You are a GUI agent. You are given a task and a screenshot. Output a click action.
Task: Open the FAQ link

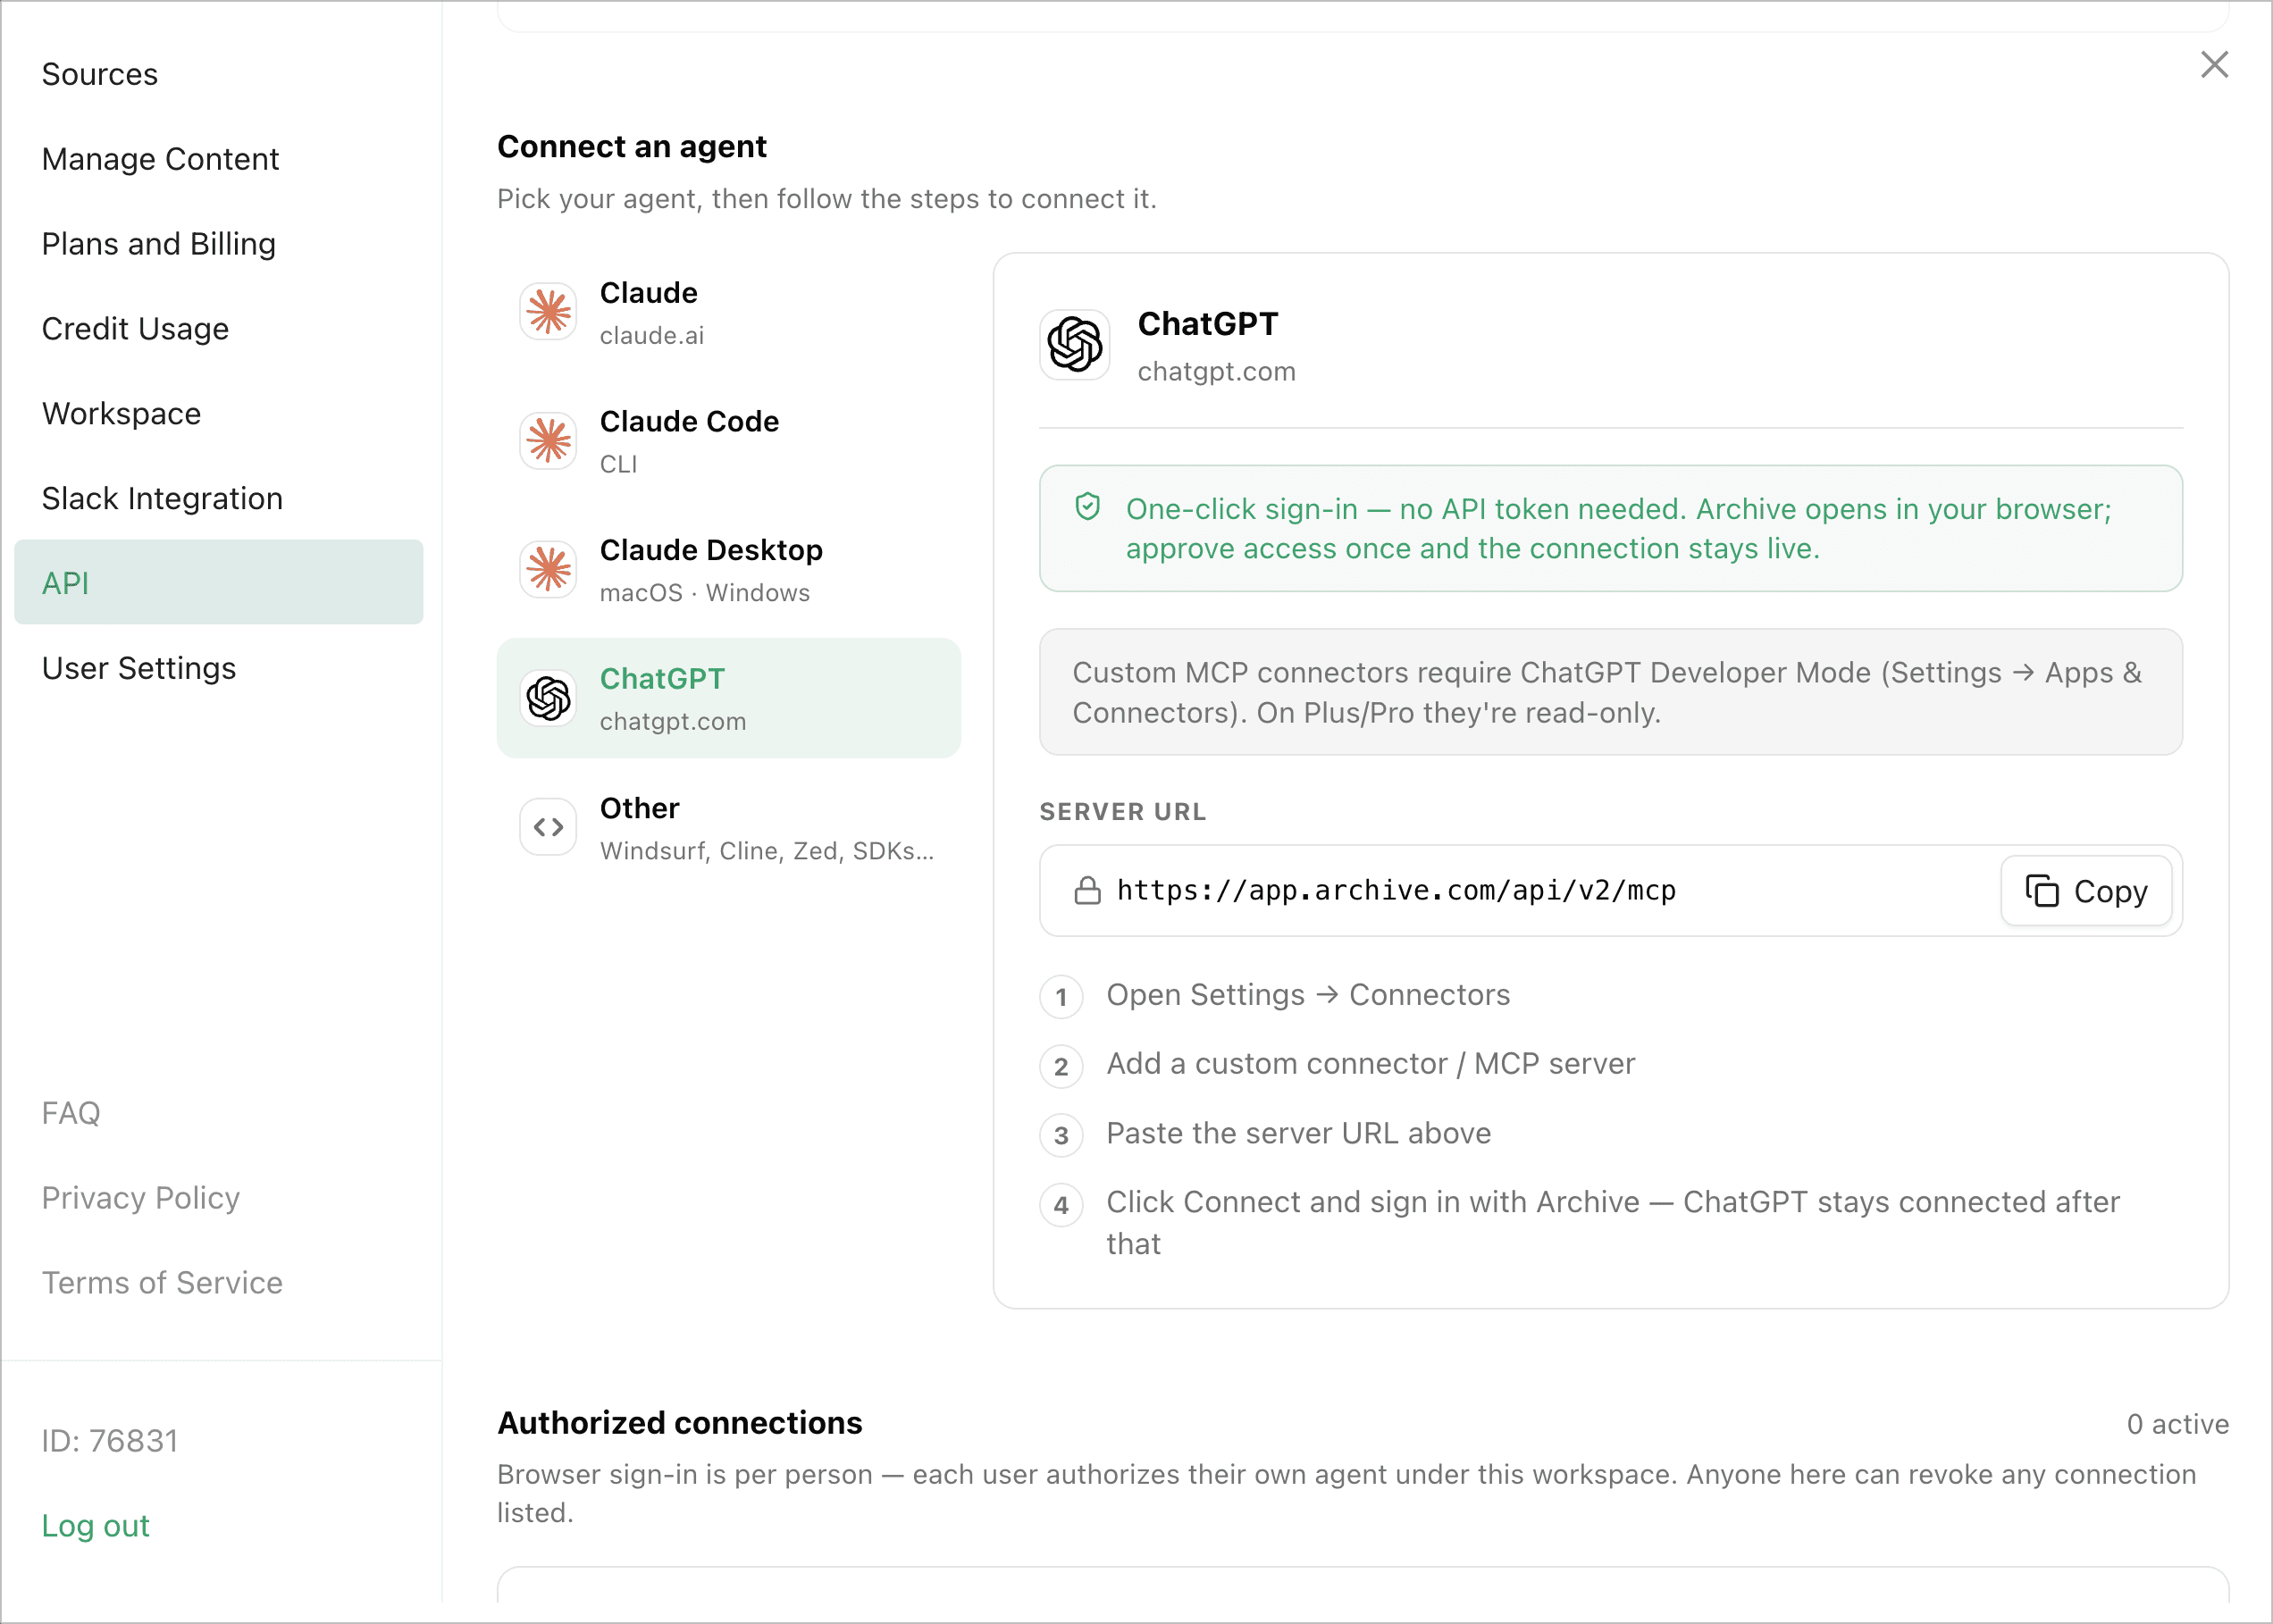[x=71, y=1113]
